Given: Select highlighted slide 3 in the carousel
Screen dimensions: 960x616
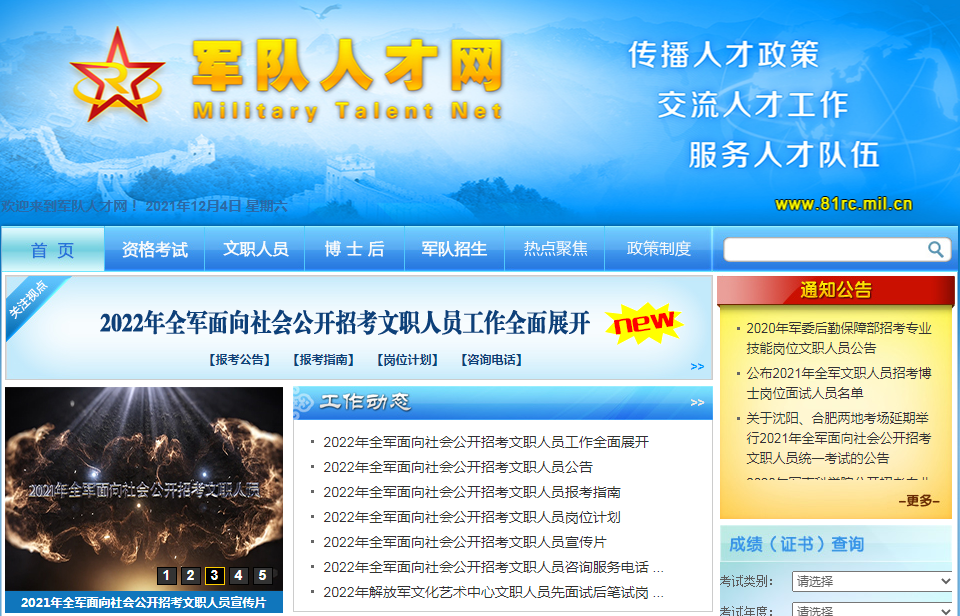Looking at the screenshot, I should [x=214, y=576].
